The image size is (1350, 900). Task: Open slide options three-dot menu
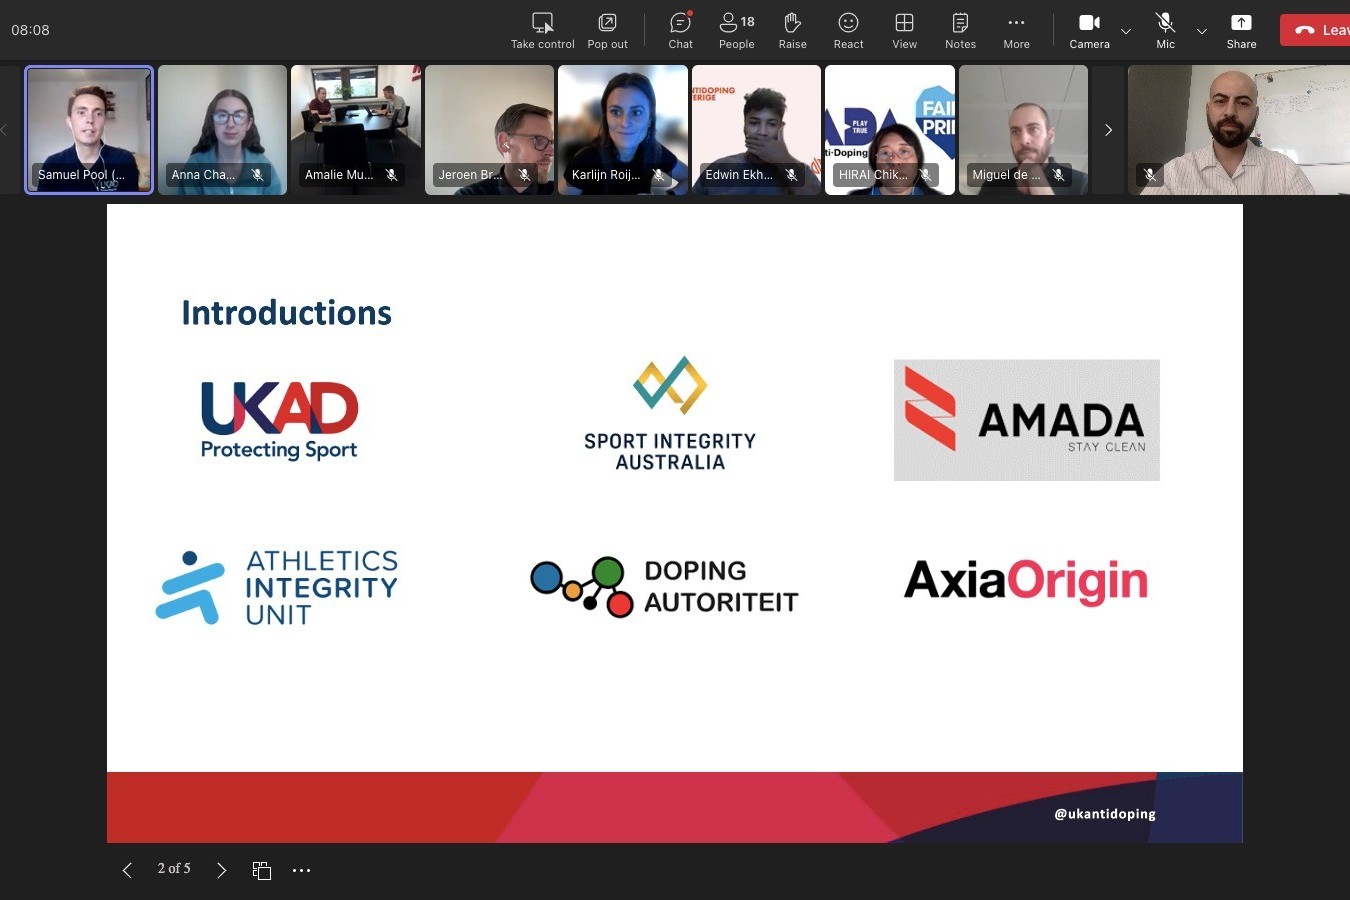[x=301, y=870]
